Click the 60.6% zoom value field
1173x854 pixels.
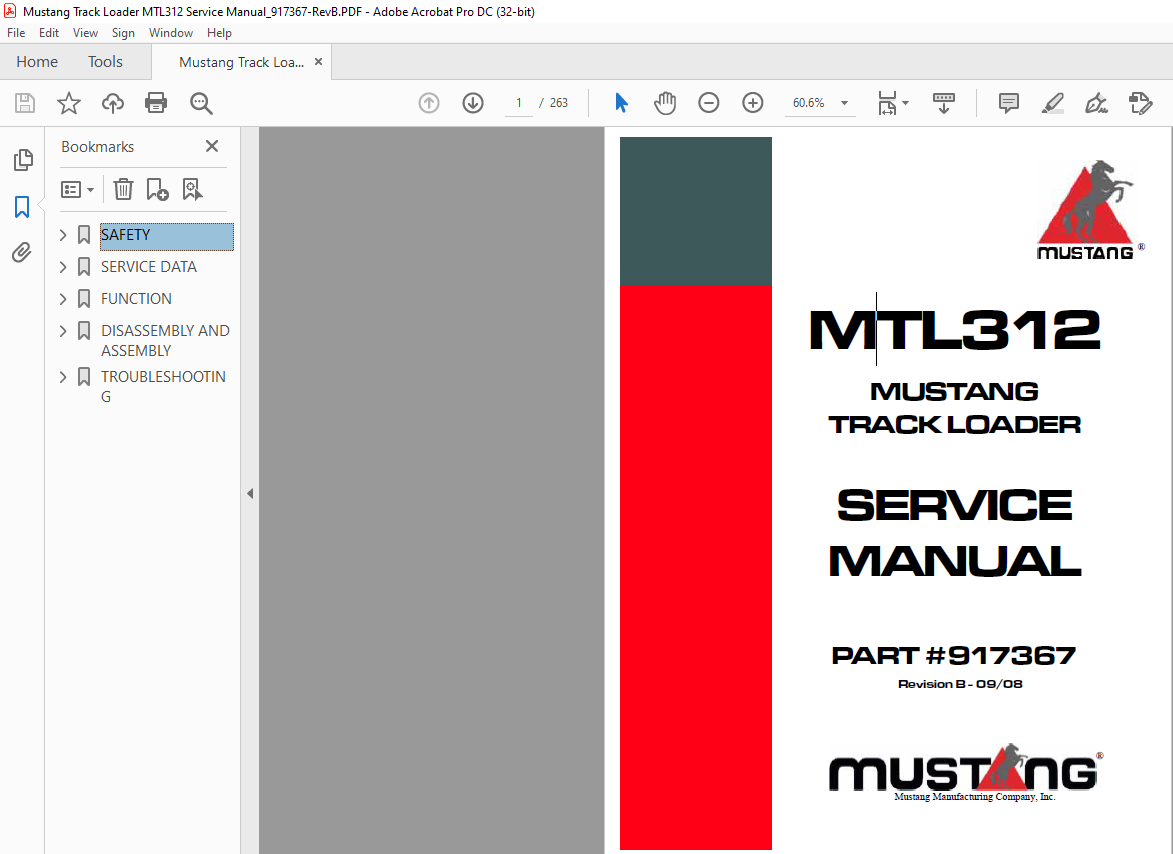pyautogui.click(x=808, y=102)
